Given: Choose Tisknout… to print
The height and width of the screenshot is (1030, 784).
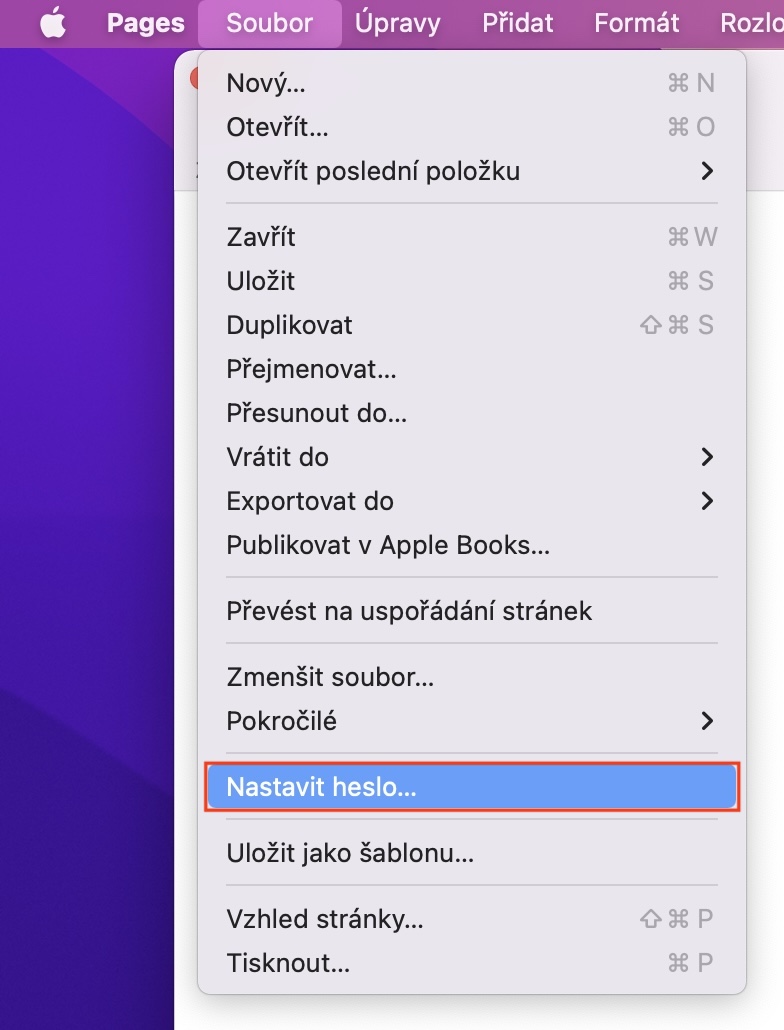Looking at the screenshot, I should (x=288, y=963).
